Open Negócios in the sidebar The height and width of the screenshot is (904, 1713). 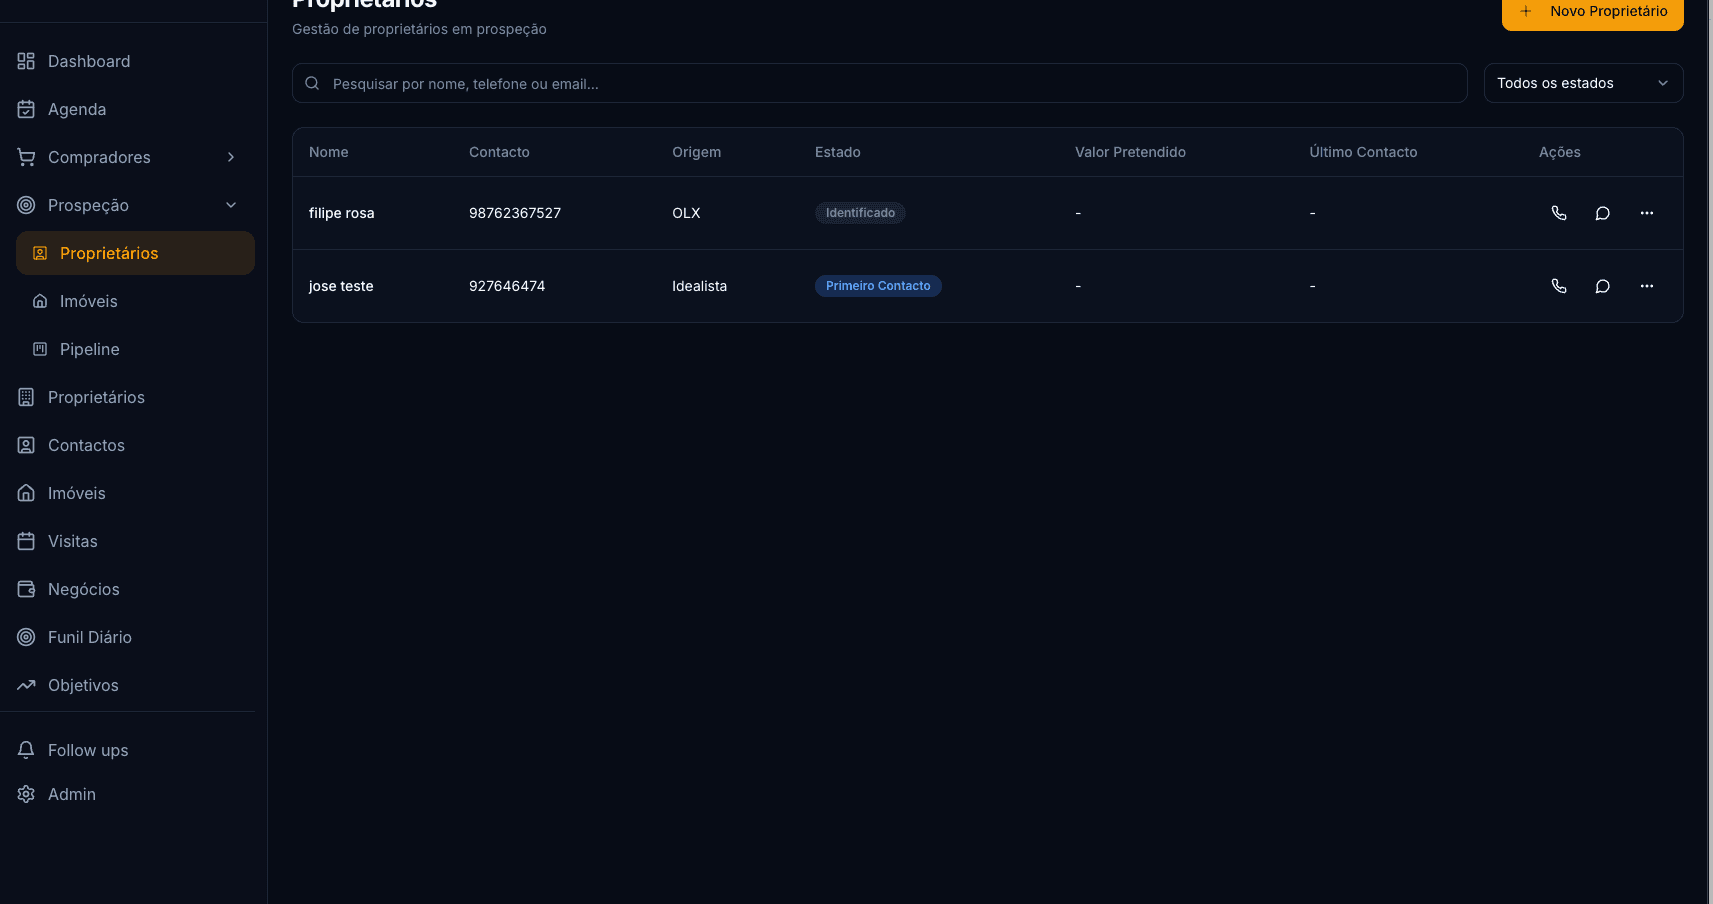coord(135,589)
